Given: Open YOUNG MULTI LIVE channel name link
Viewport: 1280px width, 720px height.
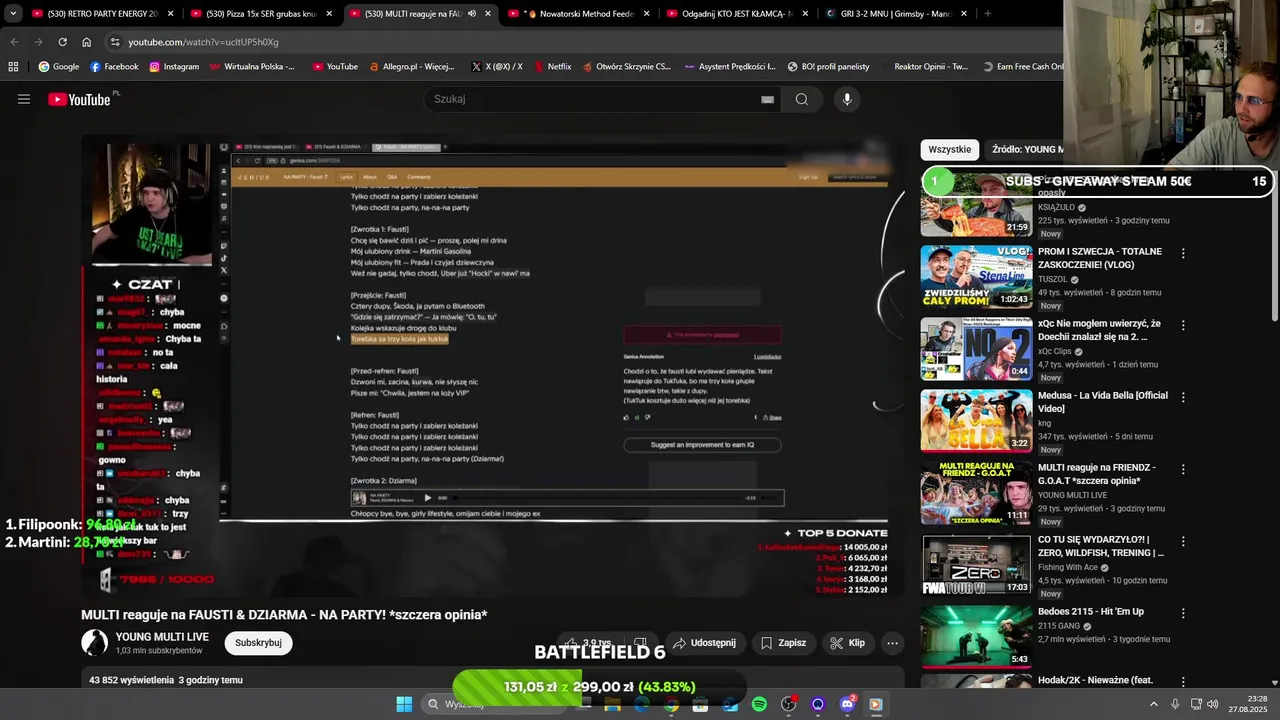Looking at the screenshot, I should [x=162, y=637].
